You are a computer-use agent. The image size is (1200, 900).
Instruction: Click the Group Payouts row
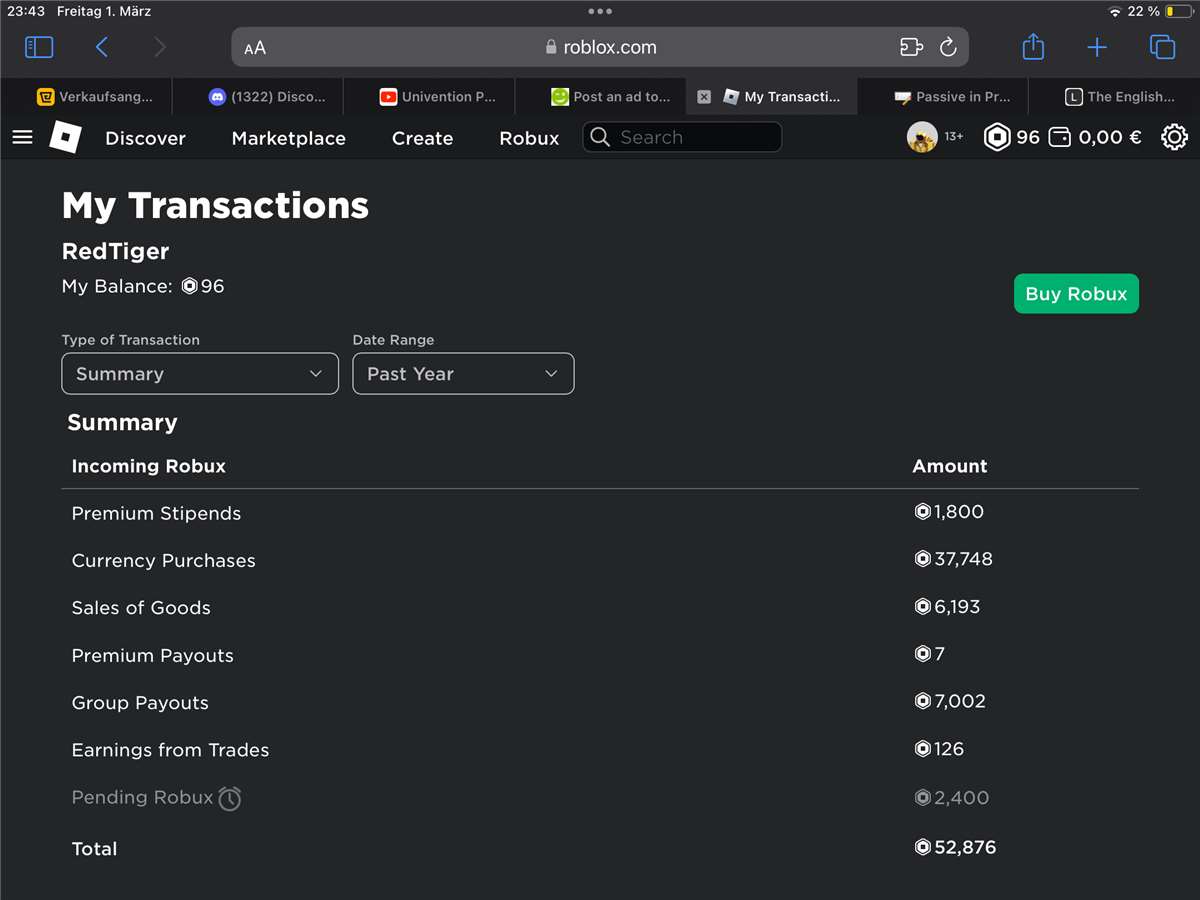click(x=600, y=702)
